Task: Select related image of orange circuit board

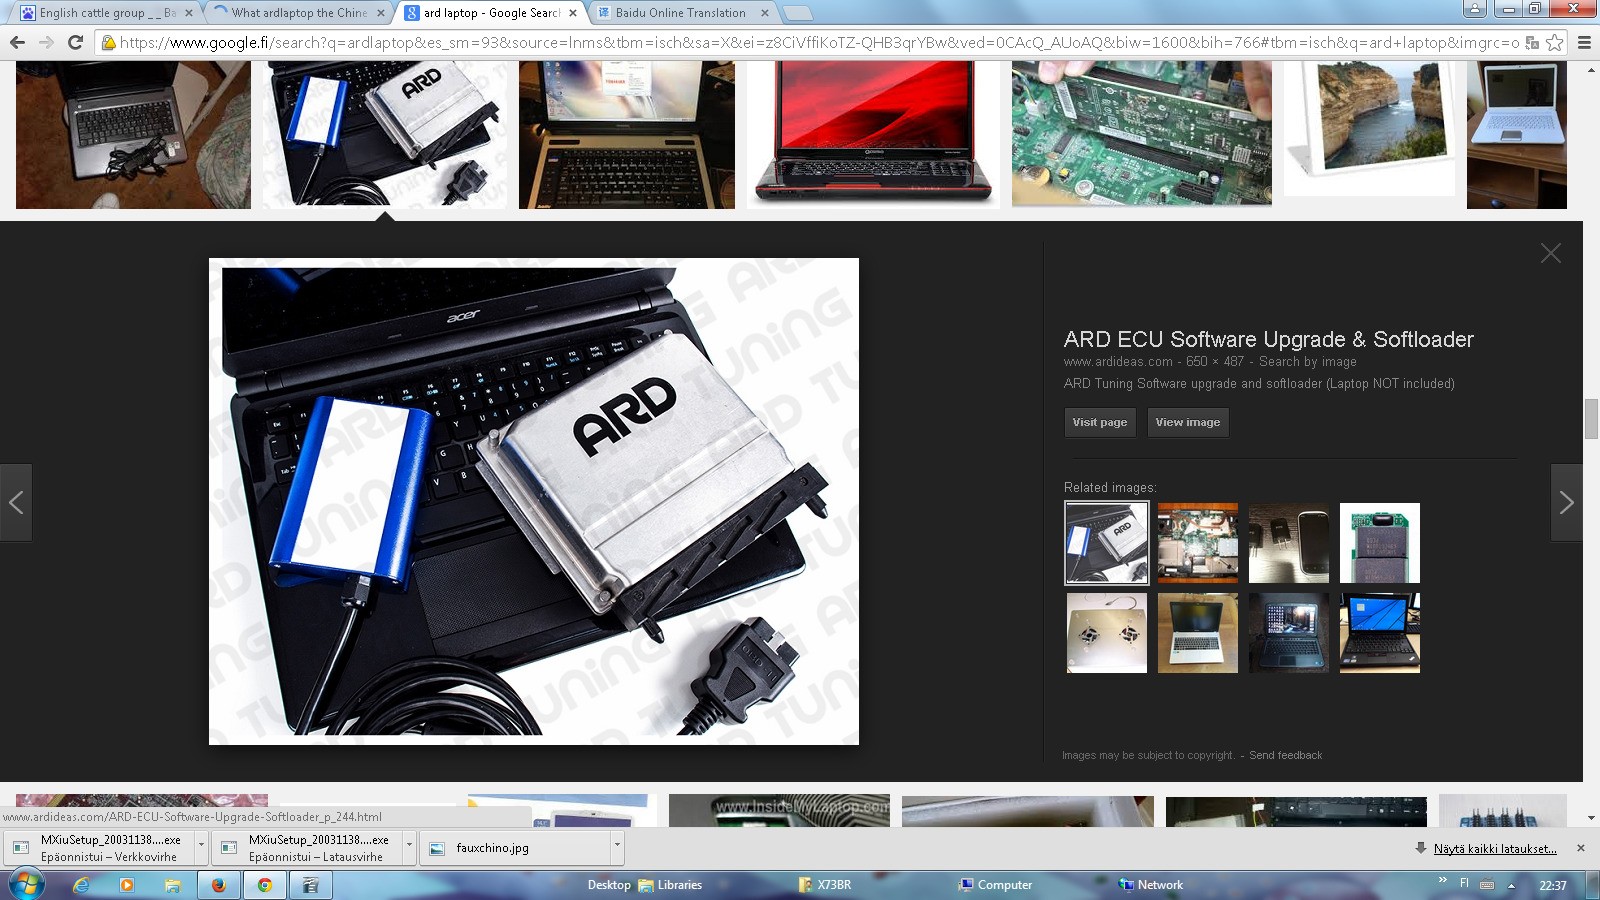Action: tap(1198, 543)
